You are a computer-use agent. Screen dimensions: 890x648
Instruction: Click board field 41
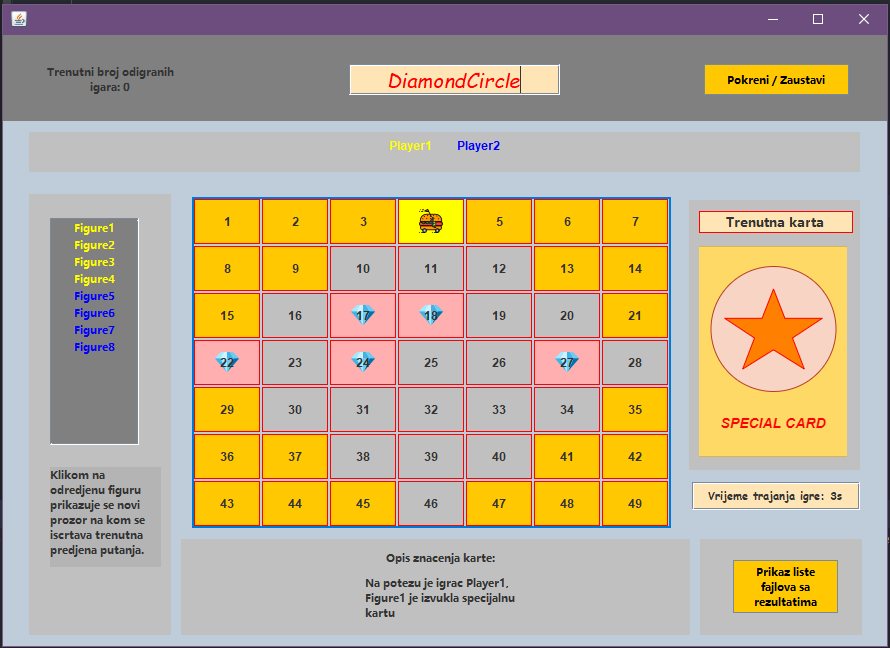pos(566,457)
